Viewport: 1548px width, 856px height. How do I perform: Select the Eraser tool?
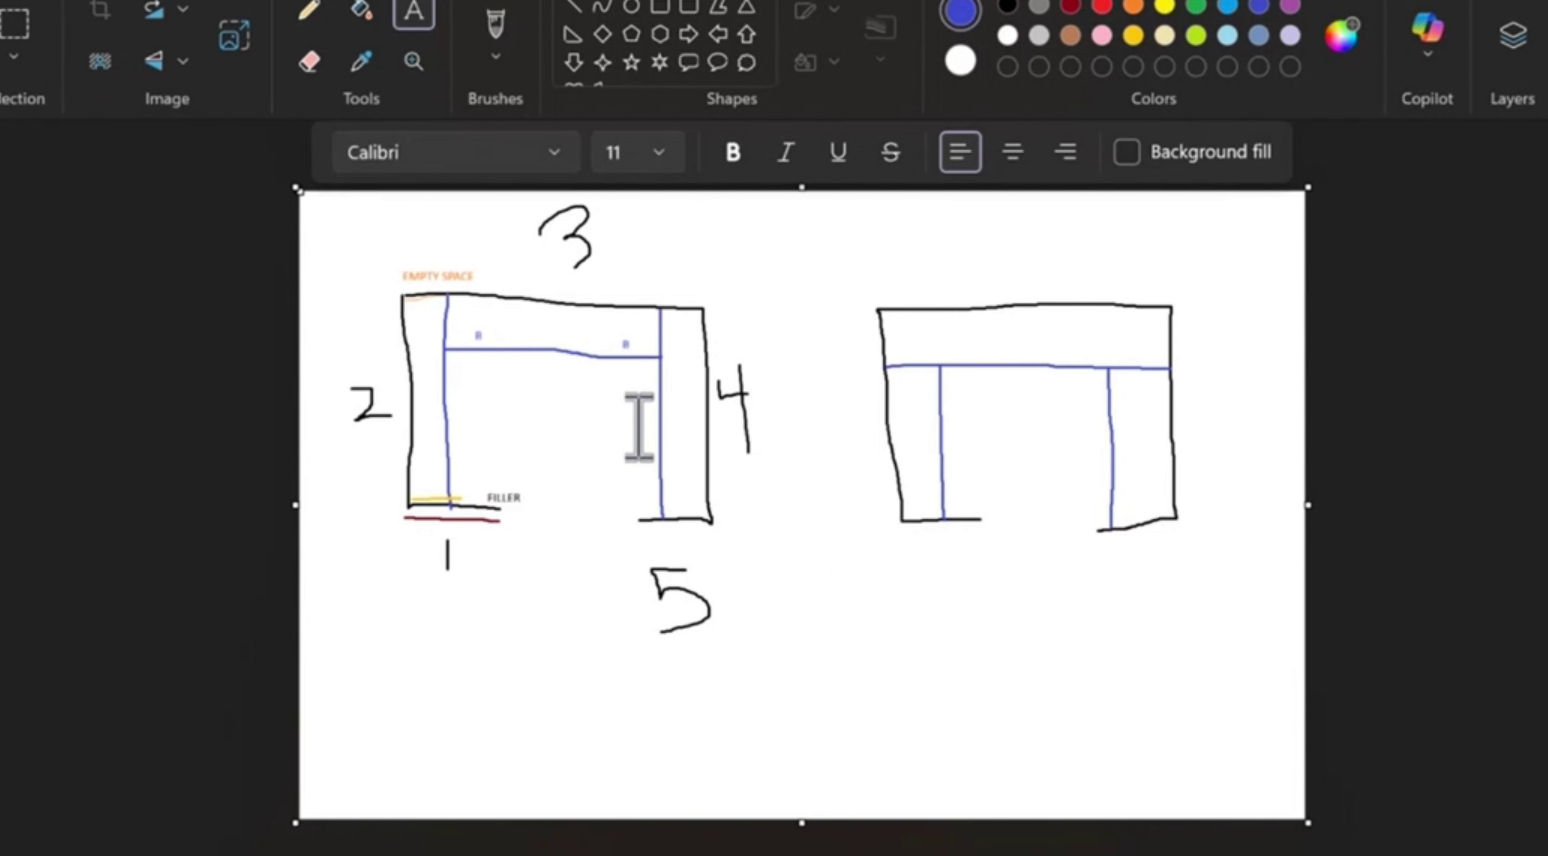pos(309,61)
